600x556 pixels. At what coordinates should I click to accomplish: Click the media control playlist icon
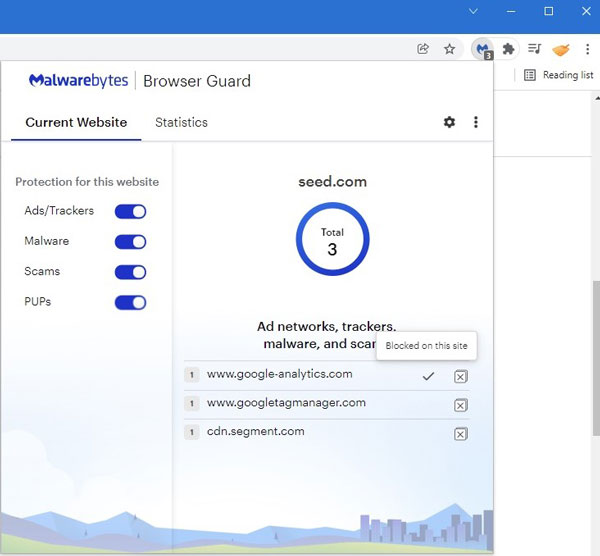pyautogui.click(x=534, y=49)
